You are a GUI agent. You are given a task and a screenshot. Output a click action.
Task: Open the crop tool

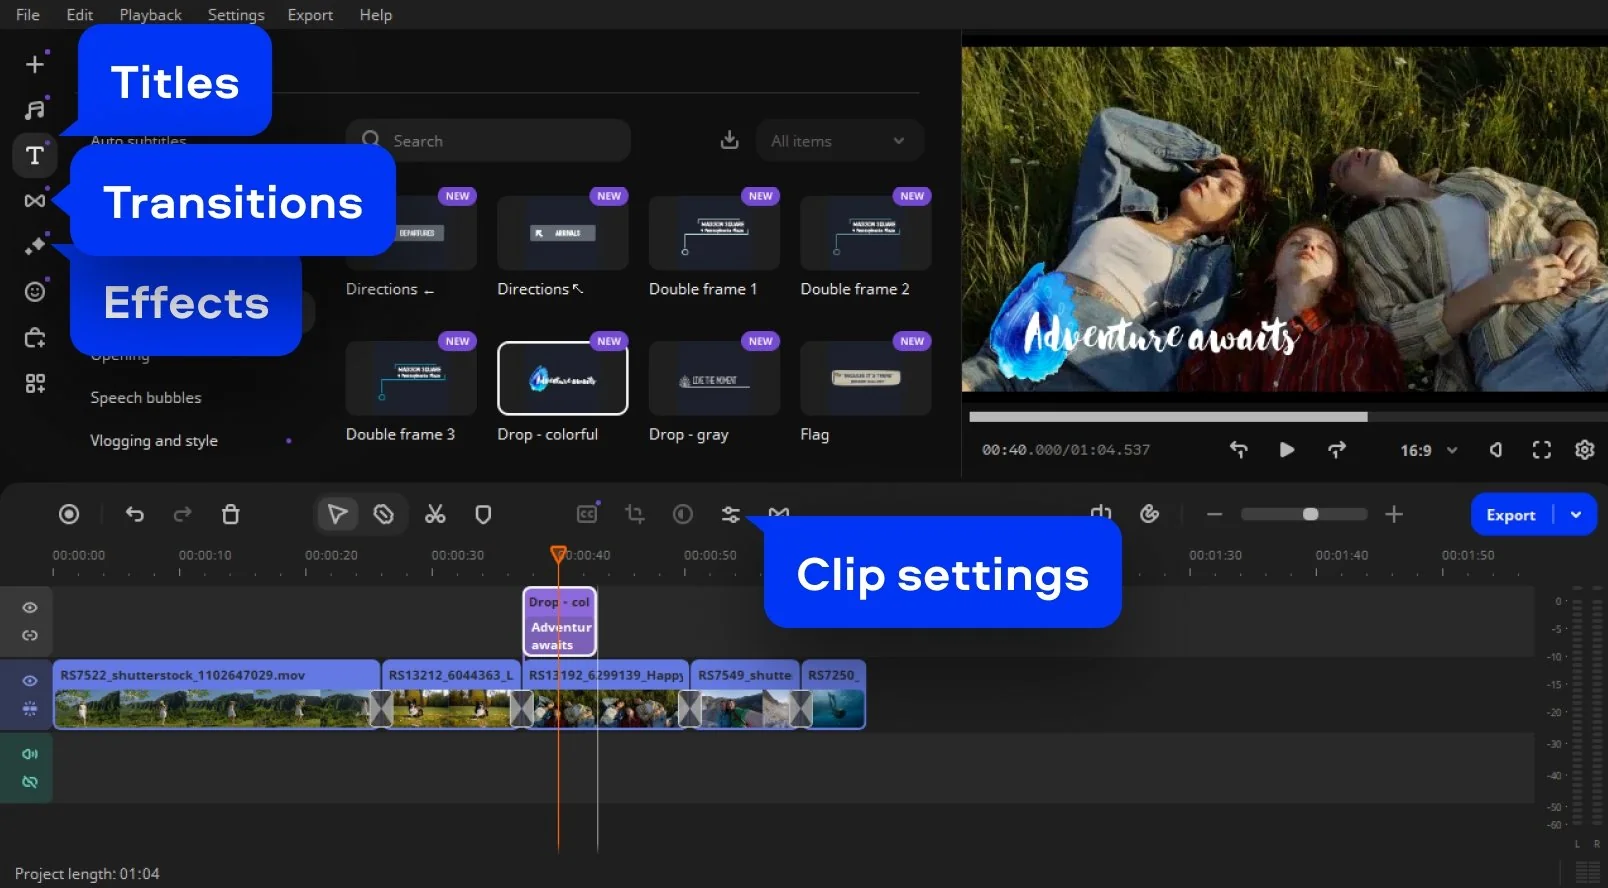pos(635,514)
